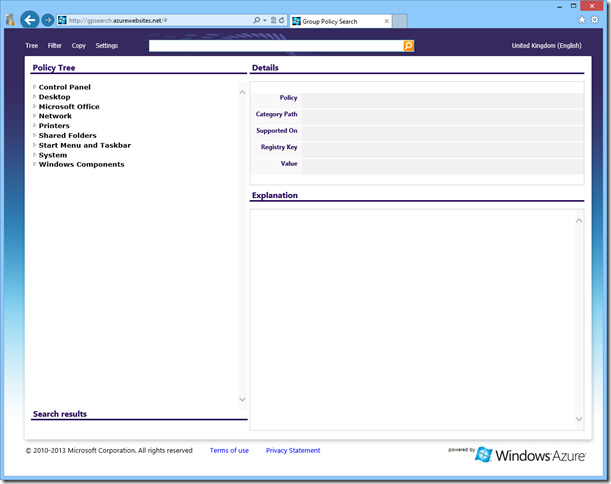
Task: Click the policy search text field
Action: tap(276, 46)
